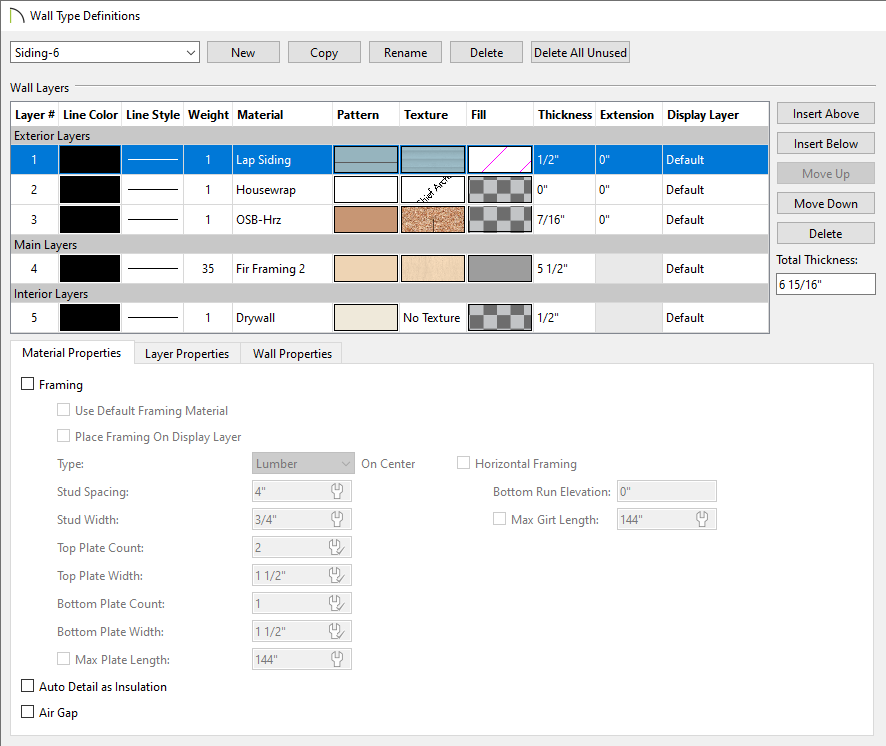Enable the Auto Detail as Insulation checkbox
Image resolution: width=886 pixels, height=746 pixels.
[x=27, y=686]
